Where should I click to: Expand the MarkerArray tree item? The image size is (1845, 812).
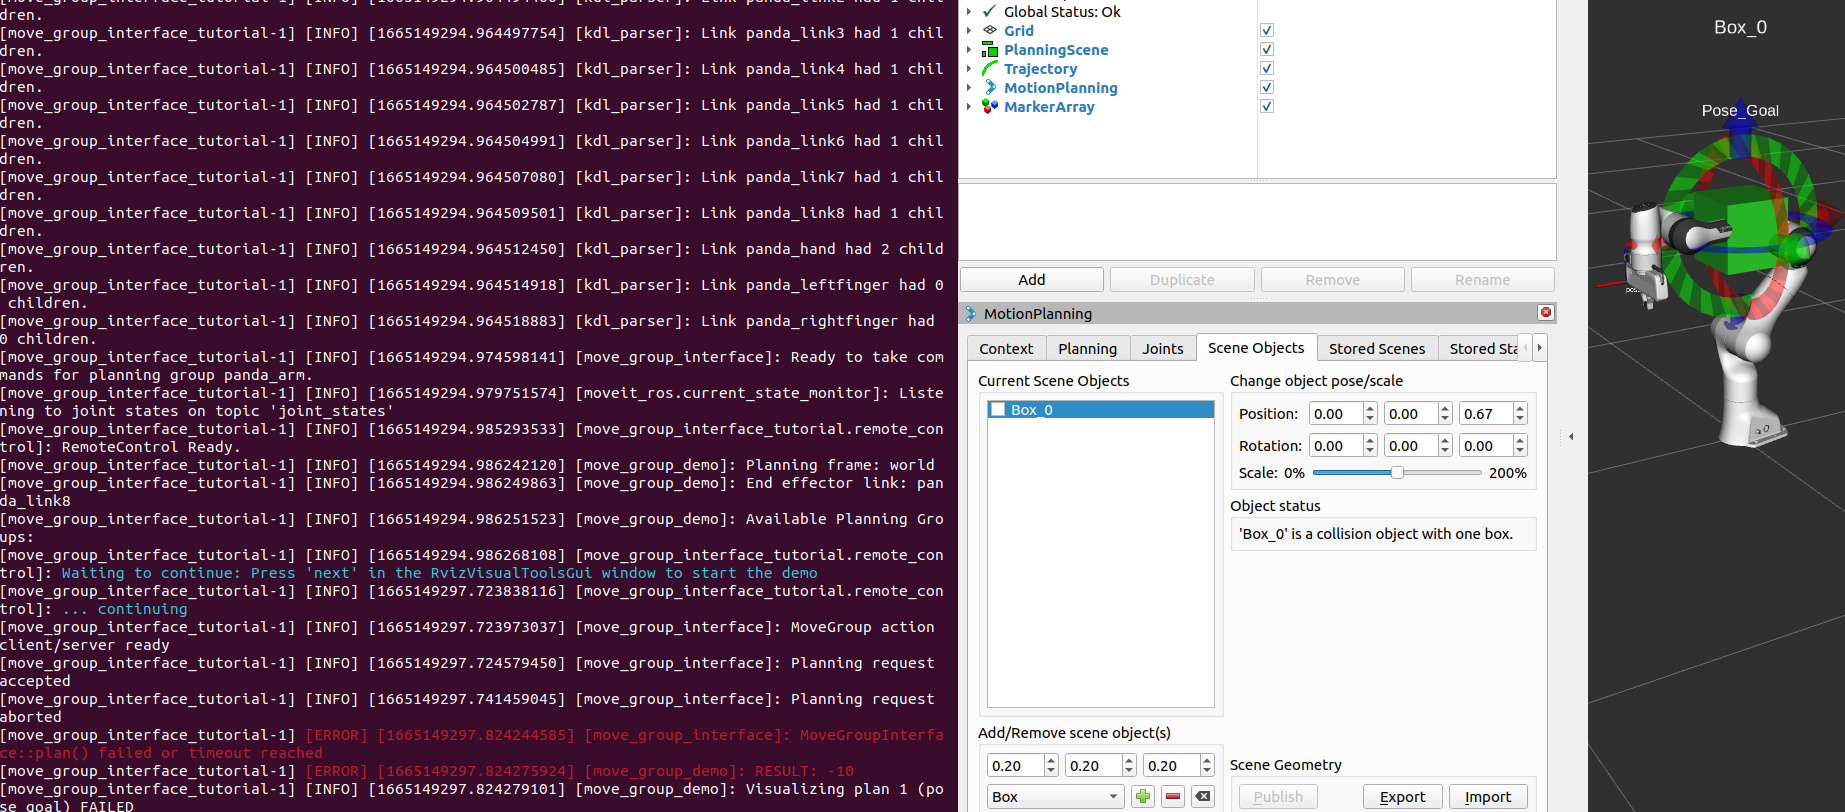(x=968, y=107)
